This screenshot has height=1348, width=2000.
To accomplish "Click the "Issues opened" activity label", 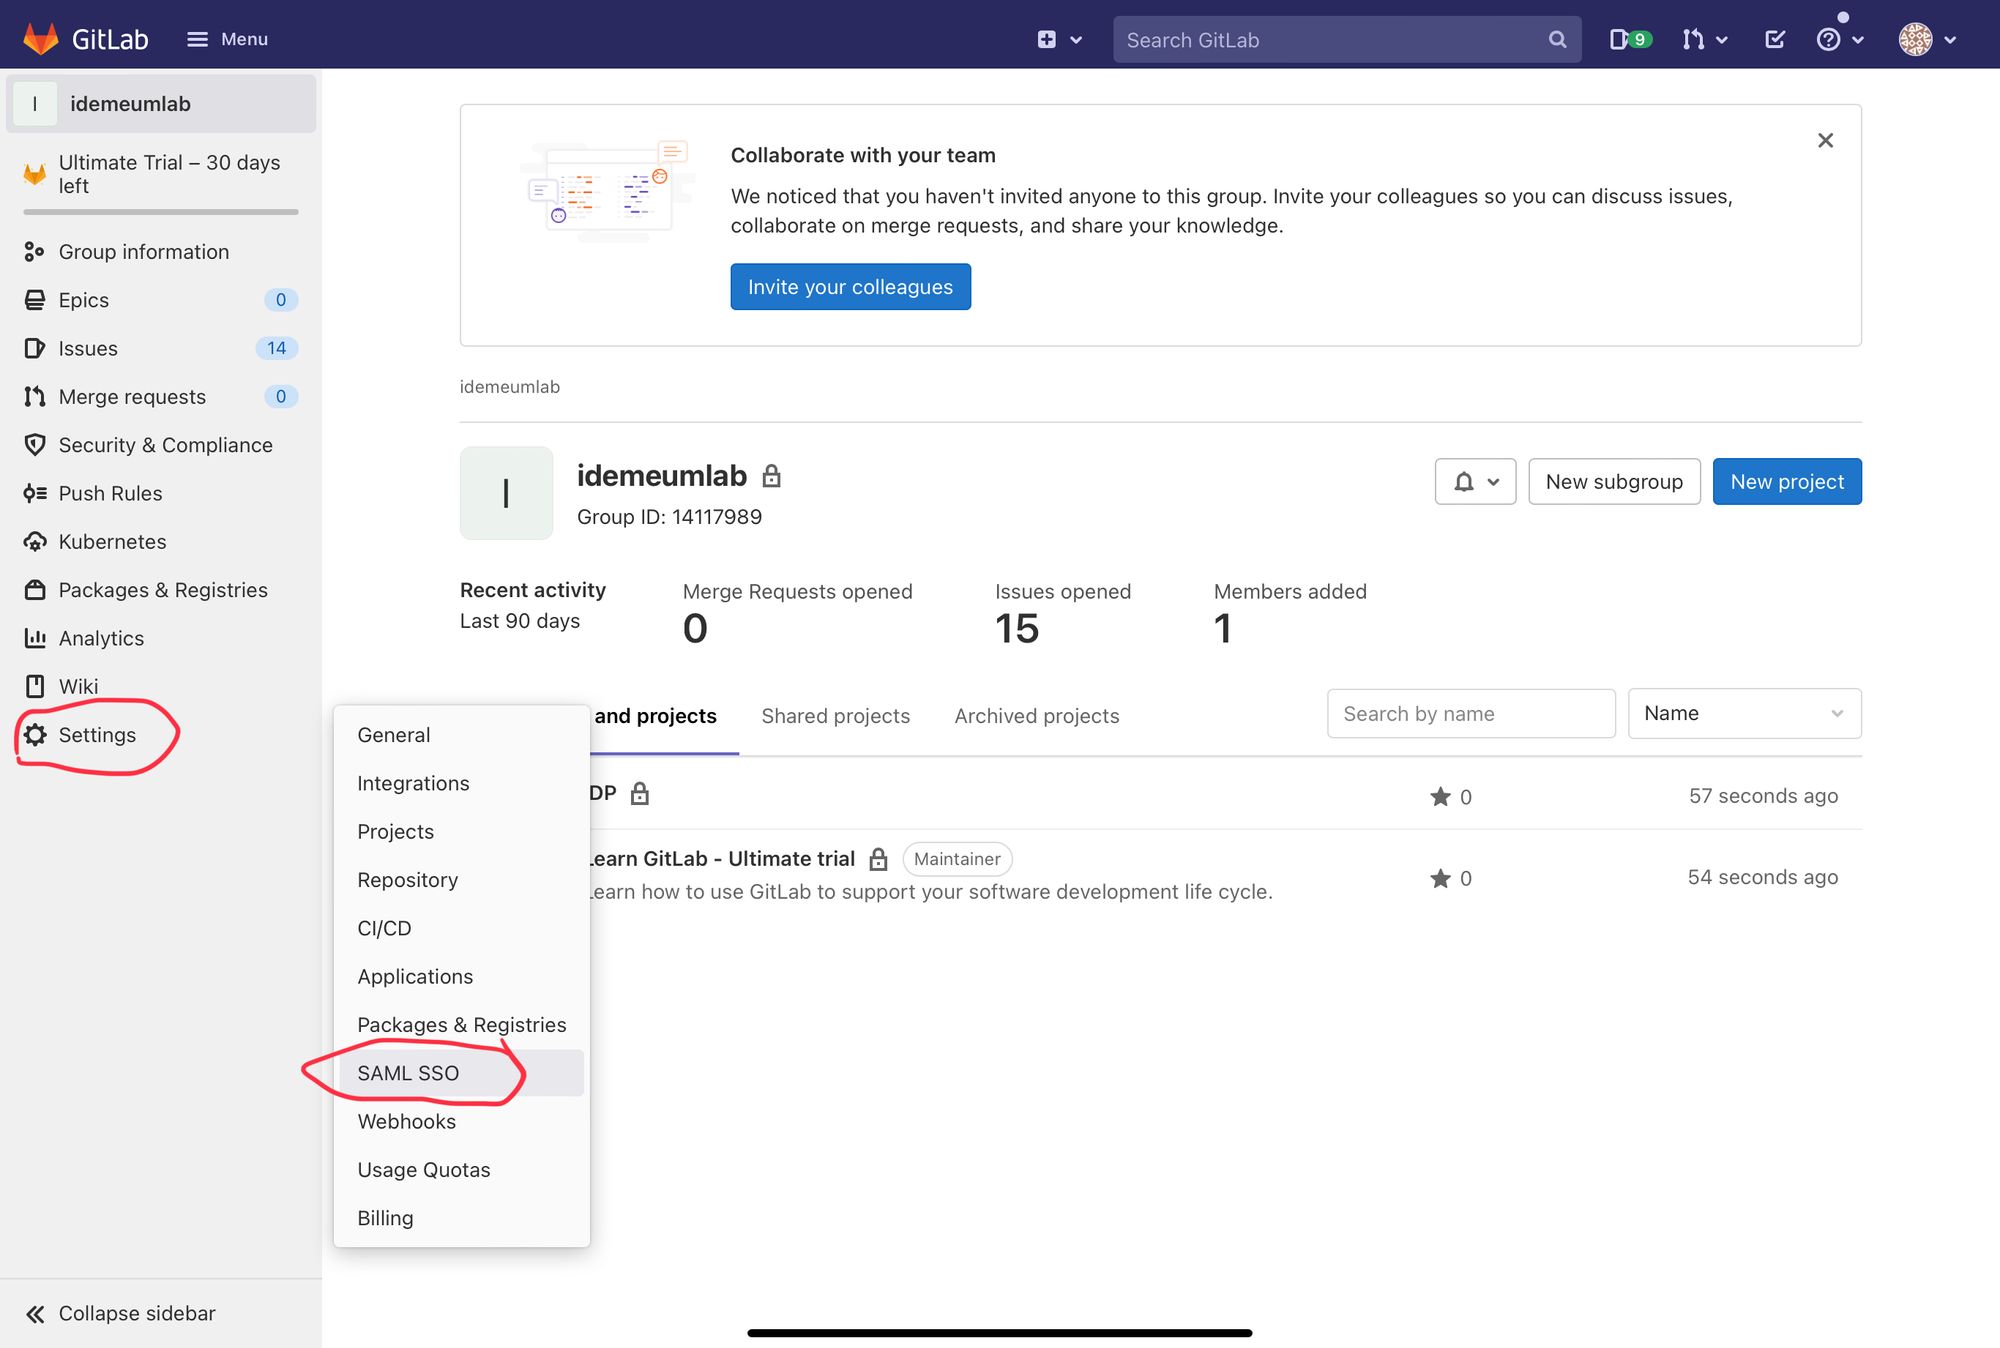I will click(x=1062, y=592).
